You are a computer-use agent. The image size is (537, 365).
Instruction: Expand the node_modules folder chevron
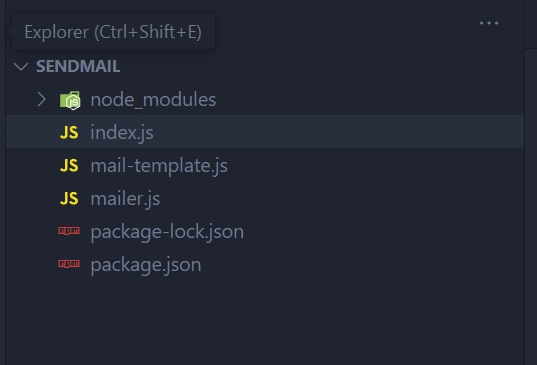tap(41, 100)
